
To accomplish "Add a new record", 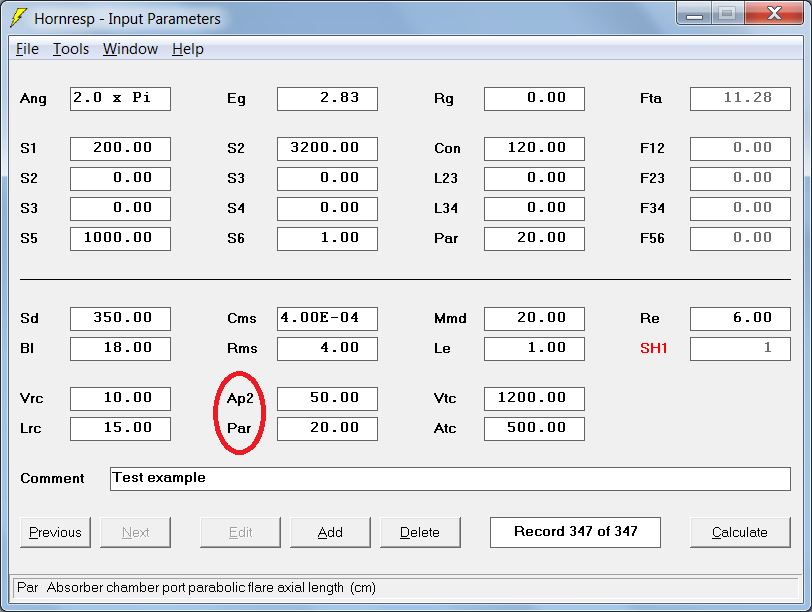I will click(330, 532).
